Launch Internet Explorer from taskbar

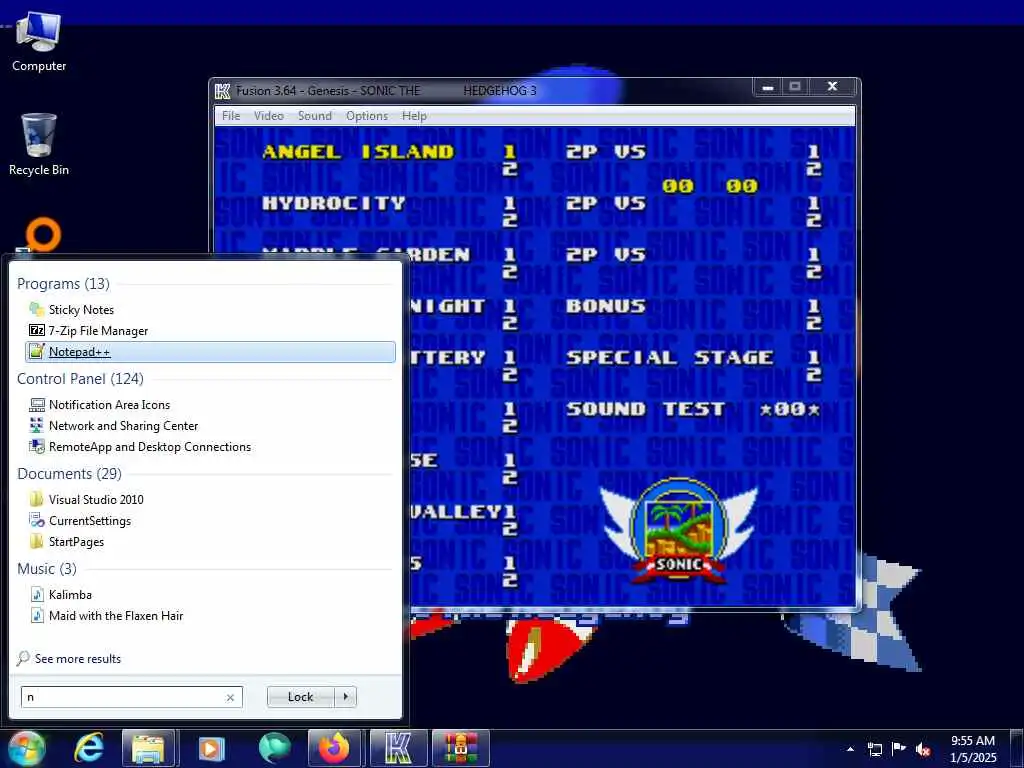click(x=88, y=748)
